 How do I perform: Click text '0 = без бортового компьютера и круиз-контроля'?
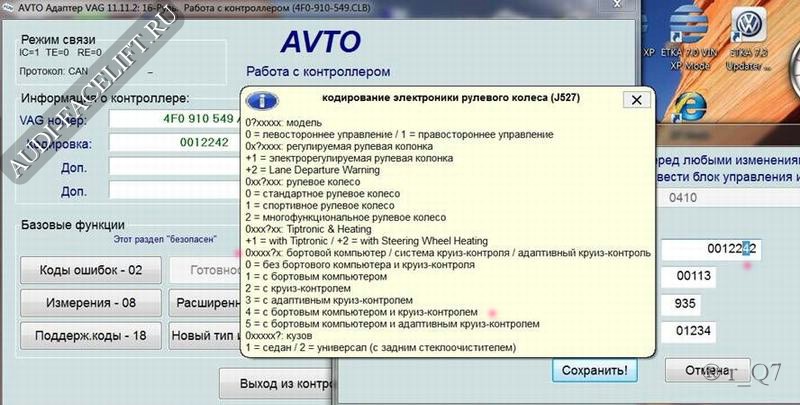(x=360, y=265)
